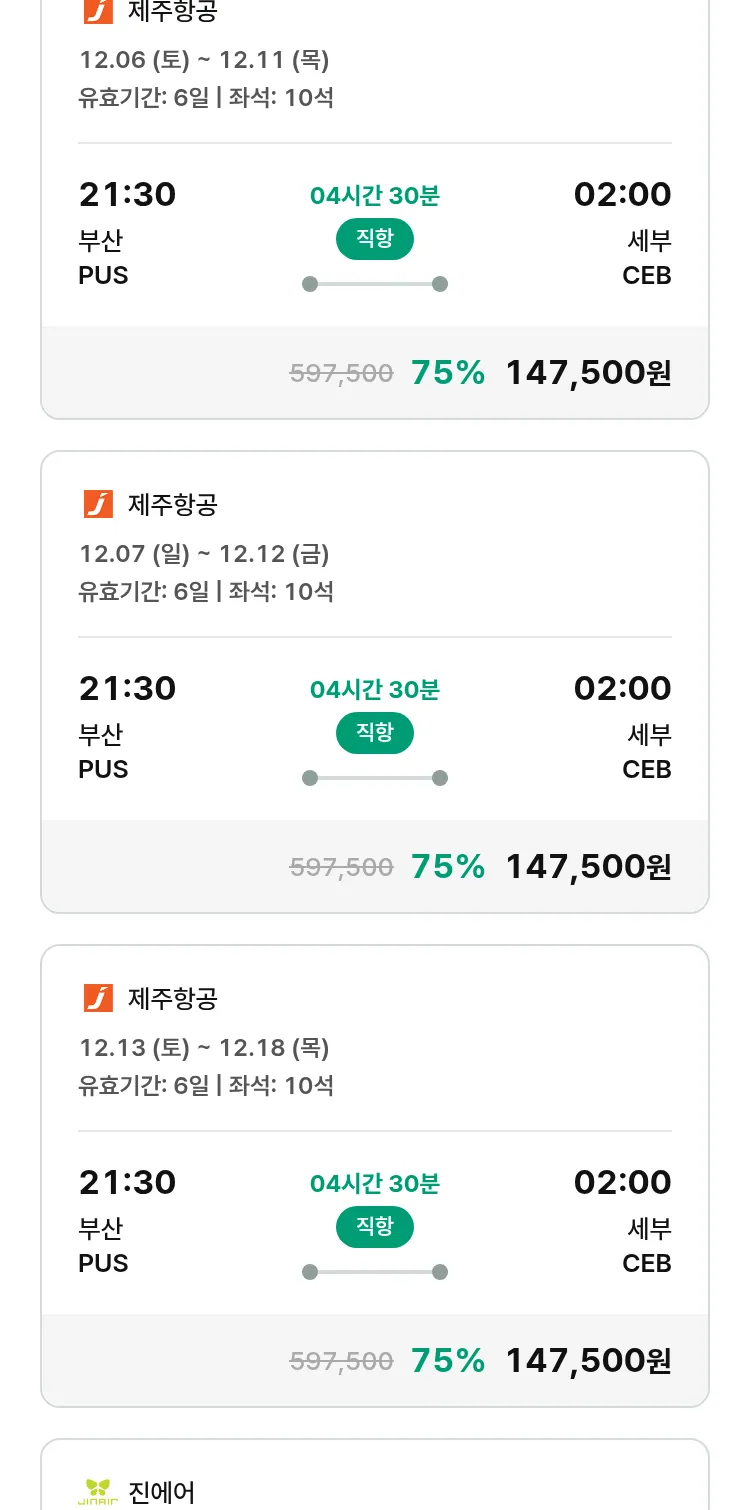
Task: Select the 147,500원 price on the 12.07 flight
Action: pos(588,867)
